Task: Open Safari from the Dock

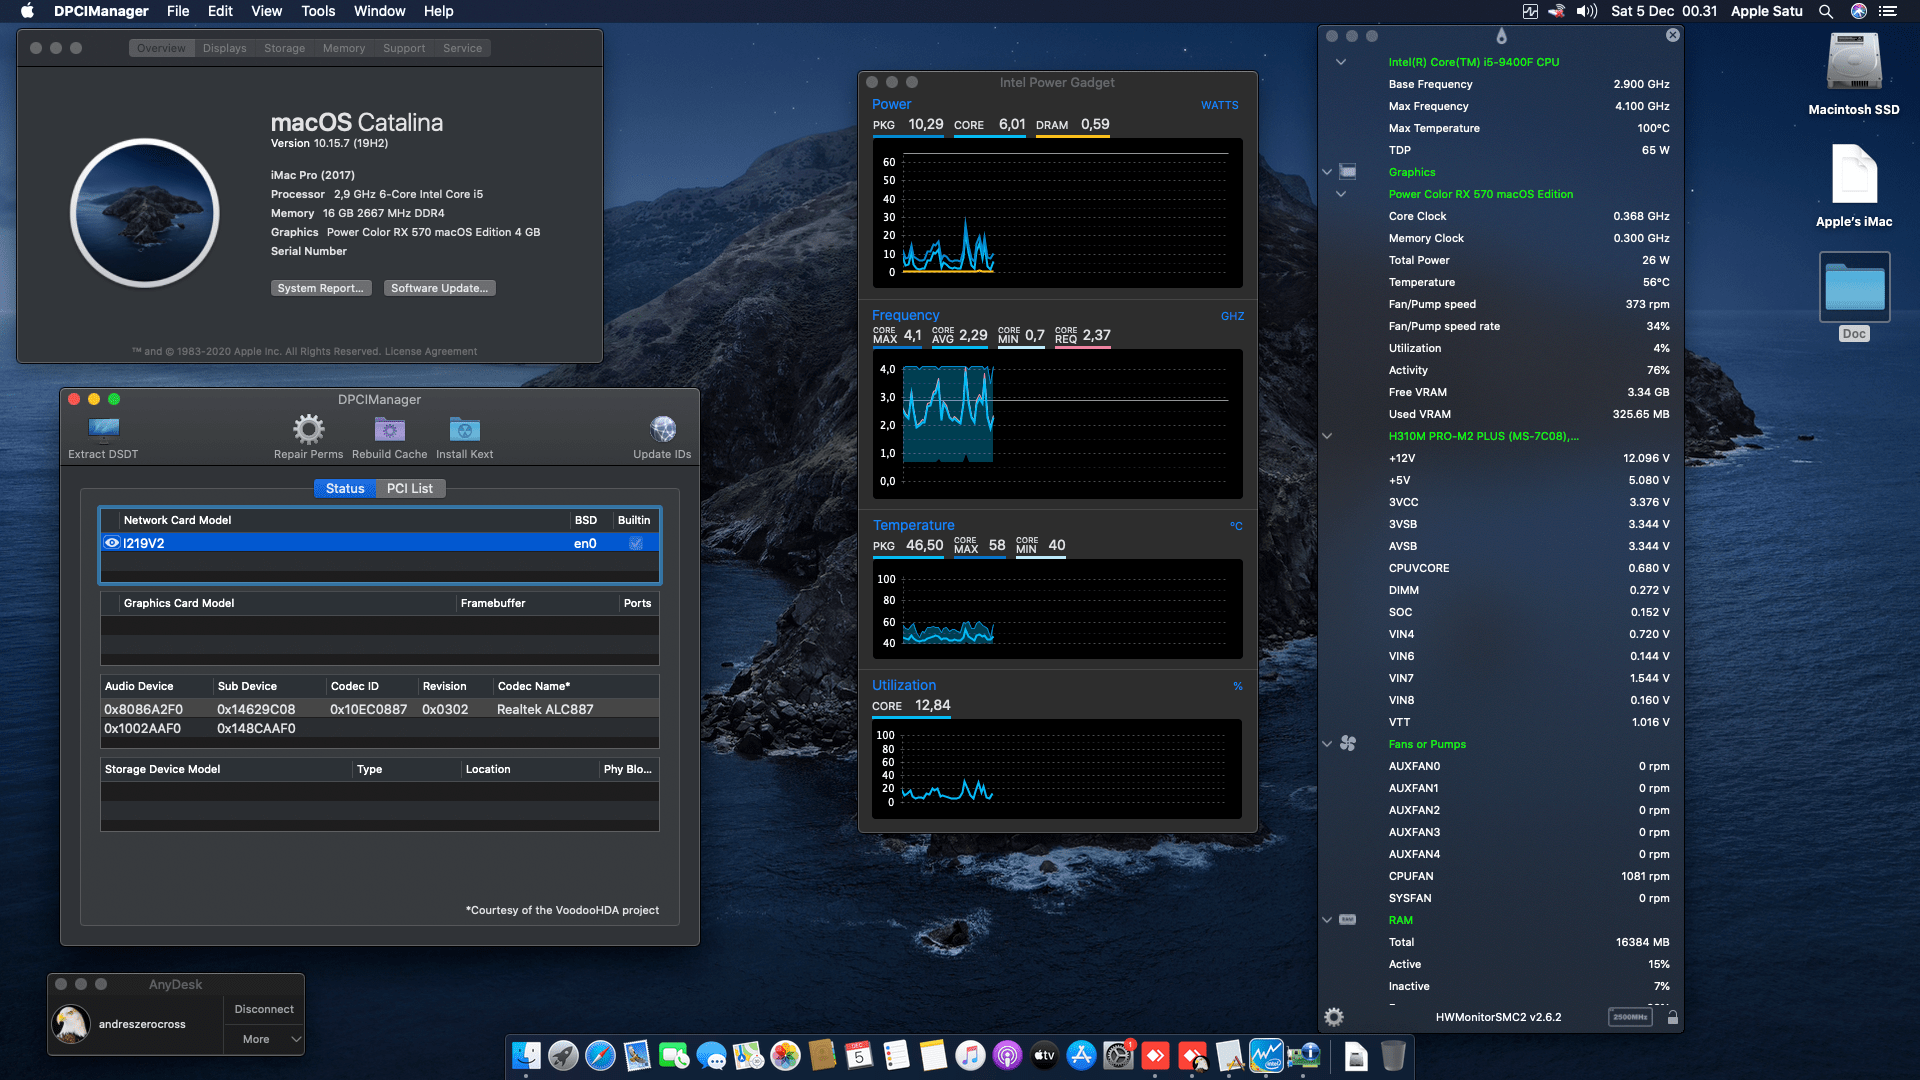Action: pyautogui.click(x=600, y=1056)
